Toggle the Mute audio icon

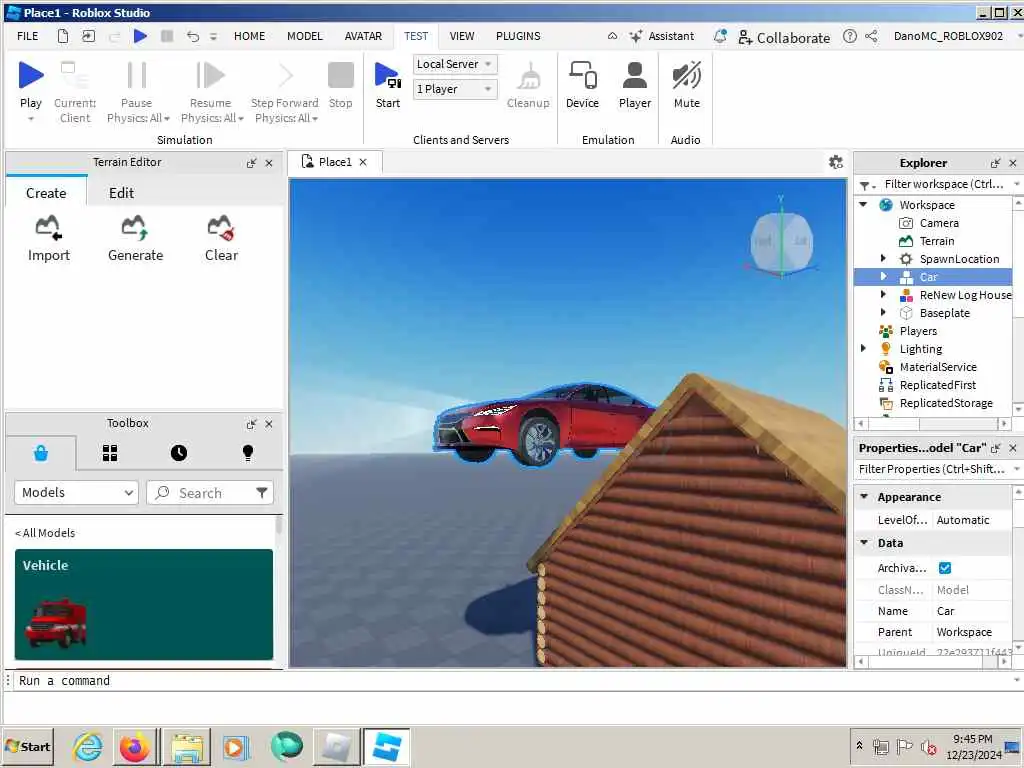[686, 75]
